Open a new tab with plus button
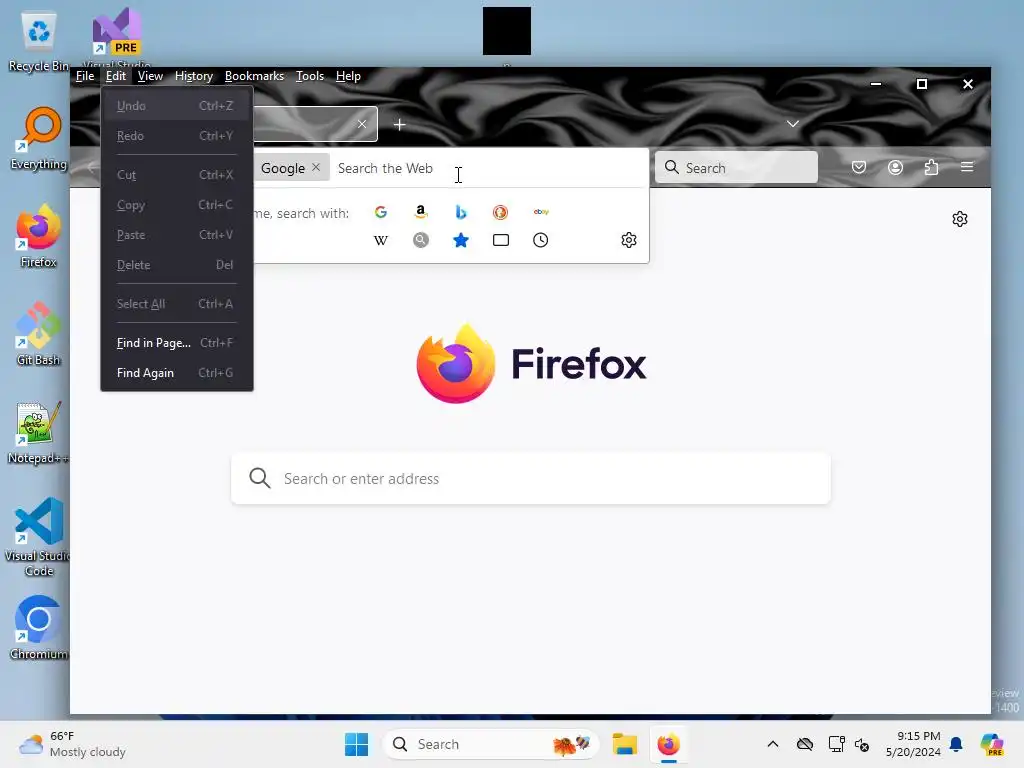This screenshot has width=1024, height=768. coord(400,124)
